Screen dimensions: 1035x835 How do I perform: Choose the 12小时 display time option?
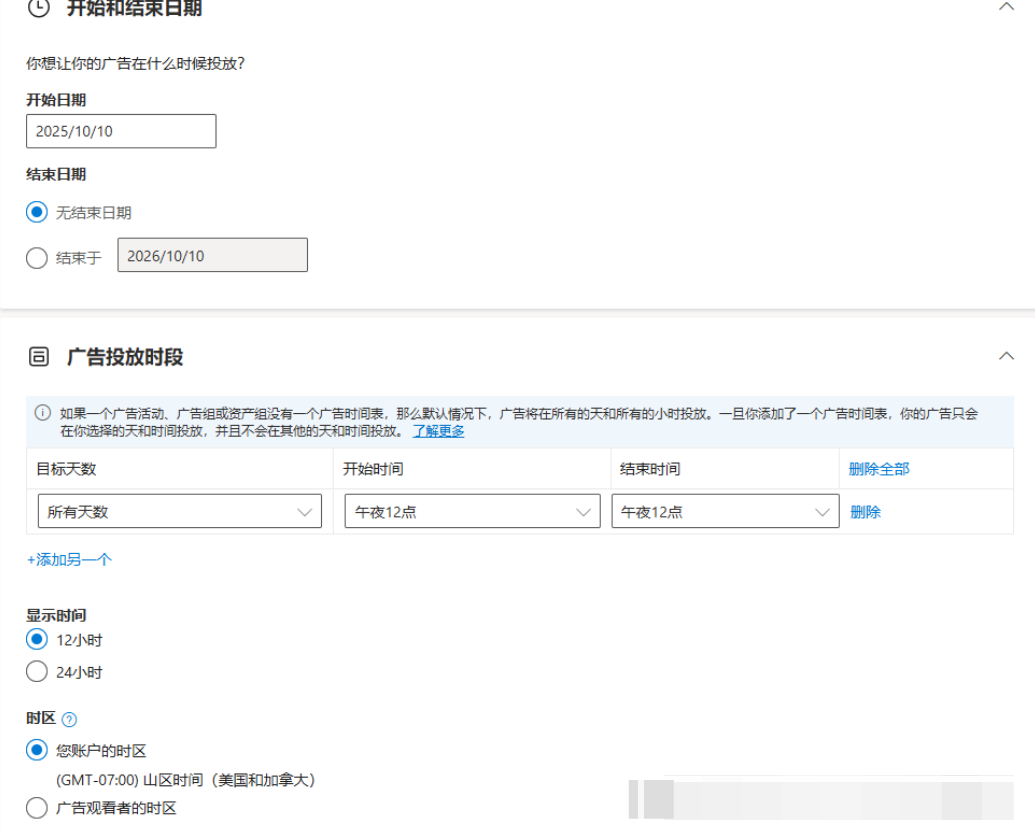pyautogui.click(x=37, y=639)
